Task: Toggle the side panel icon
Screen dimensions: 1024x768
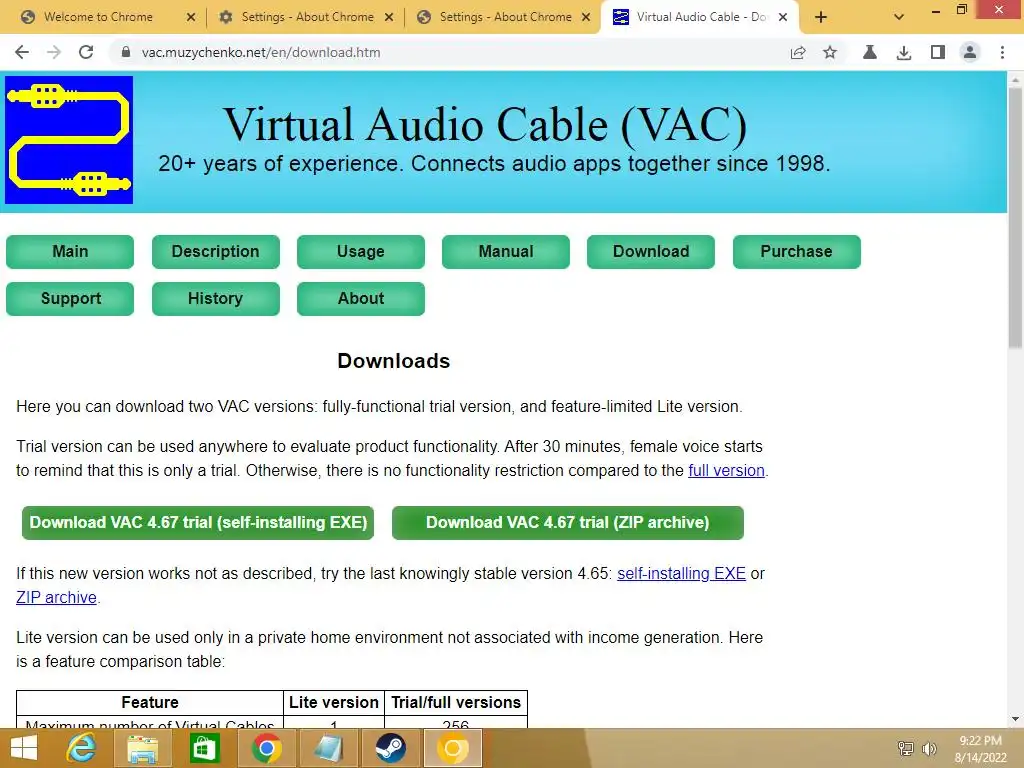Action: [x=938, y=52]
